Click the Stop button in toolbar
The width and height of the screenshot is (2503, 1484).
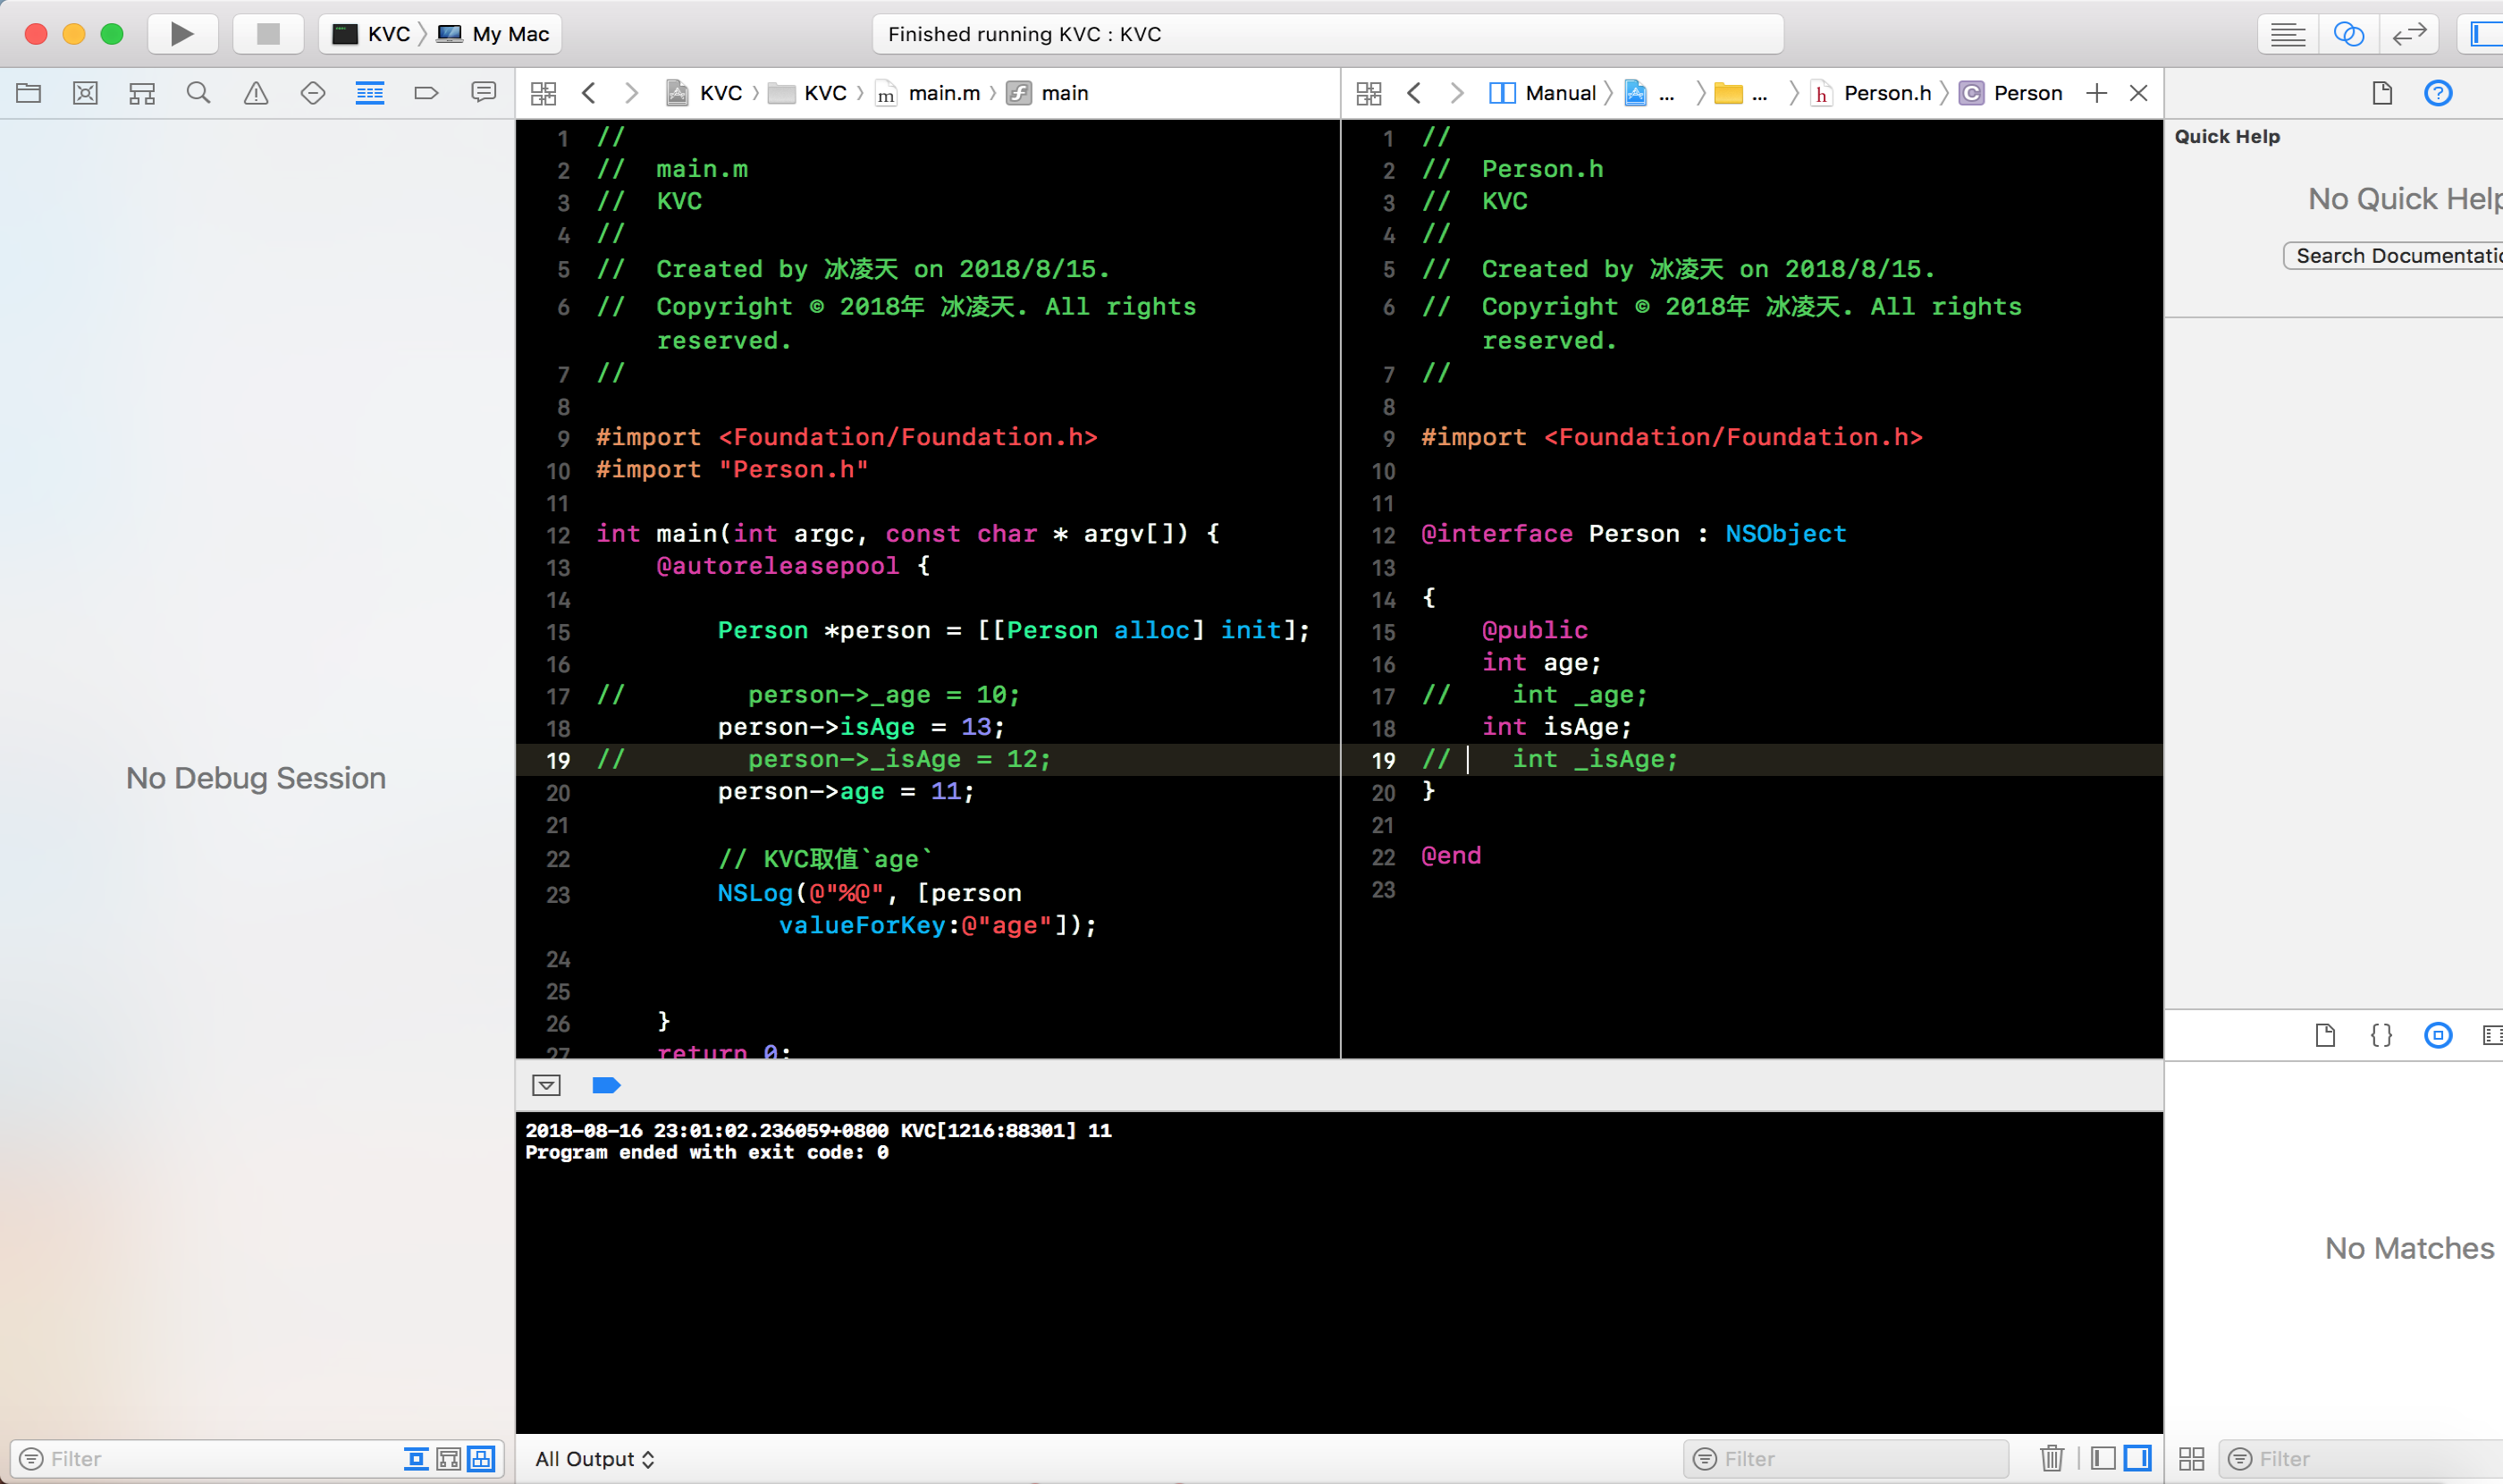(268, 34)
